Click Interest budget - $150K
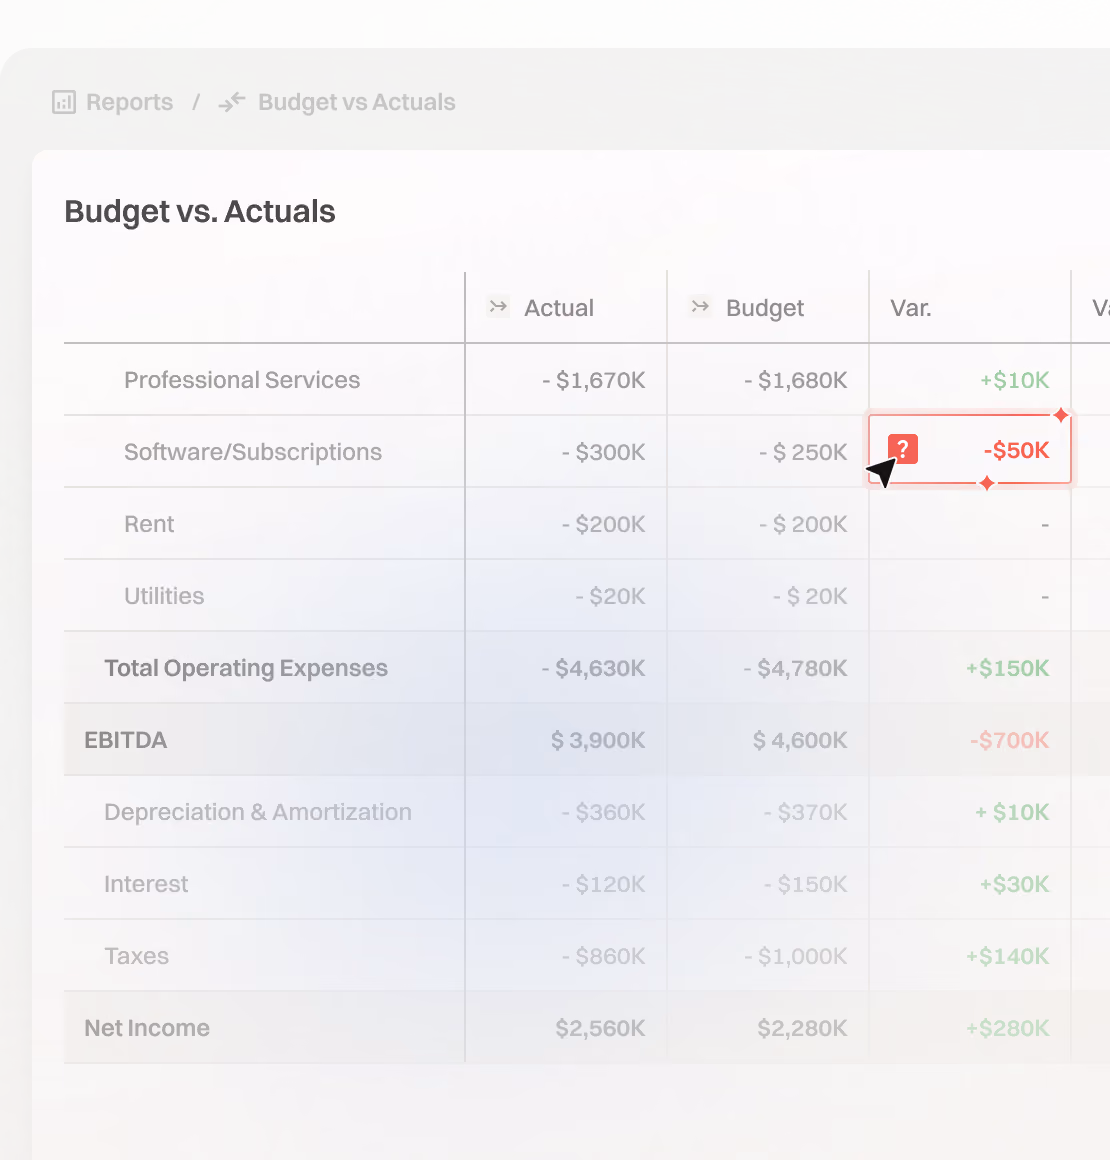The width and height of the screenshot is (1110, 1160). pyautogui.click(x=805, y=883)
